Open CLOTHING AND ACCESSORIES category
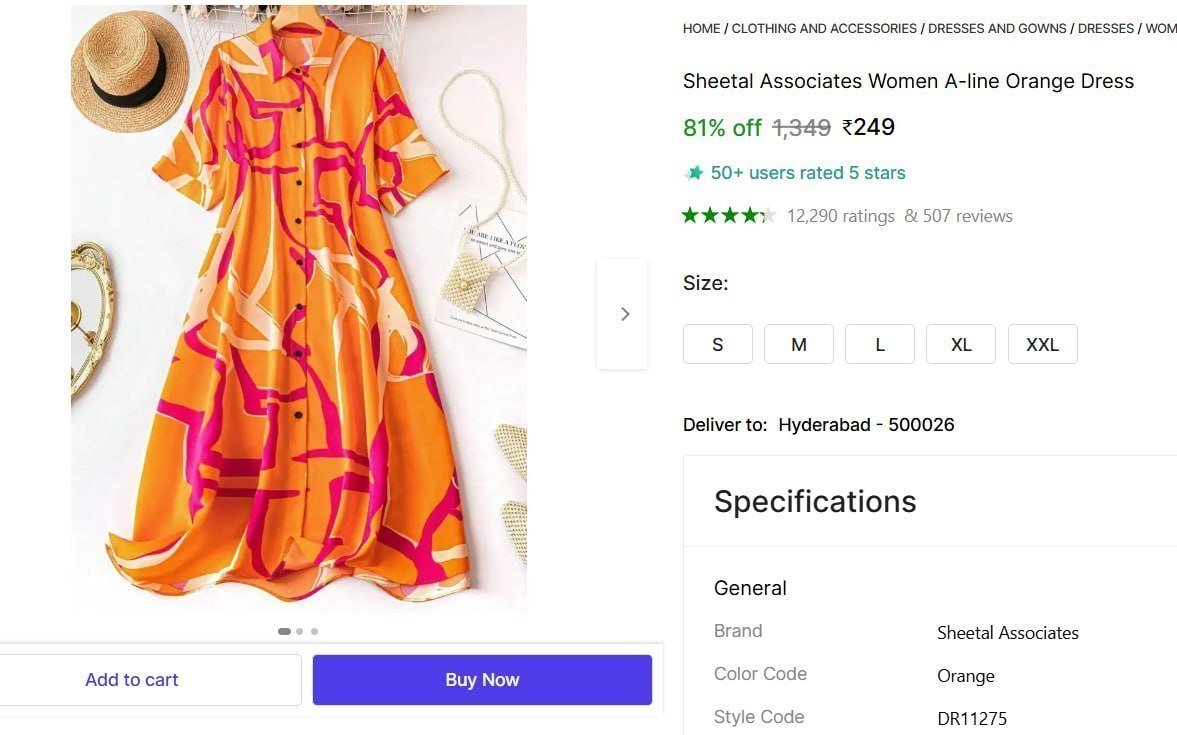 tap(823, 28)
